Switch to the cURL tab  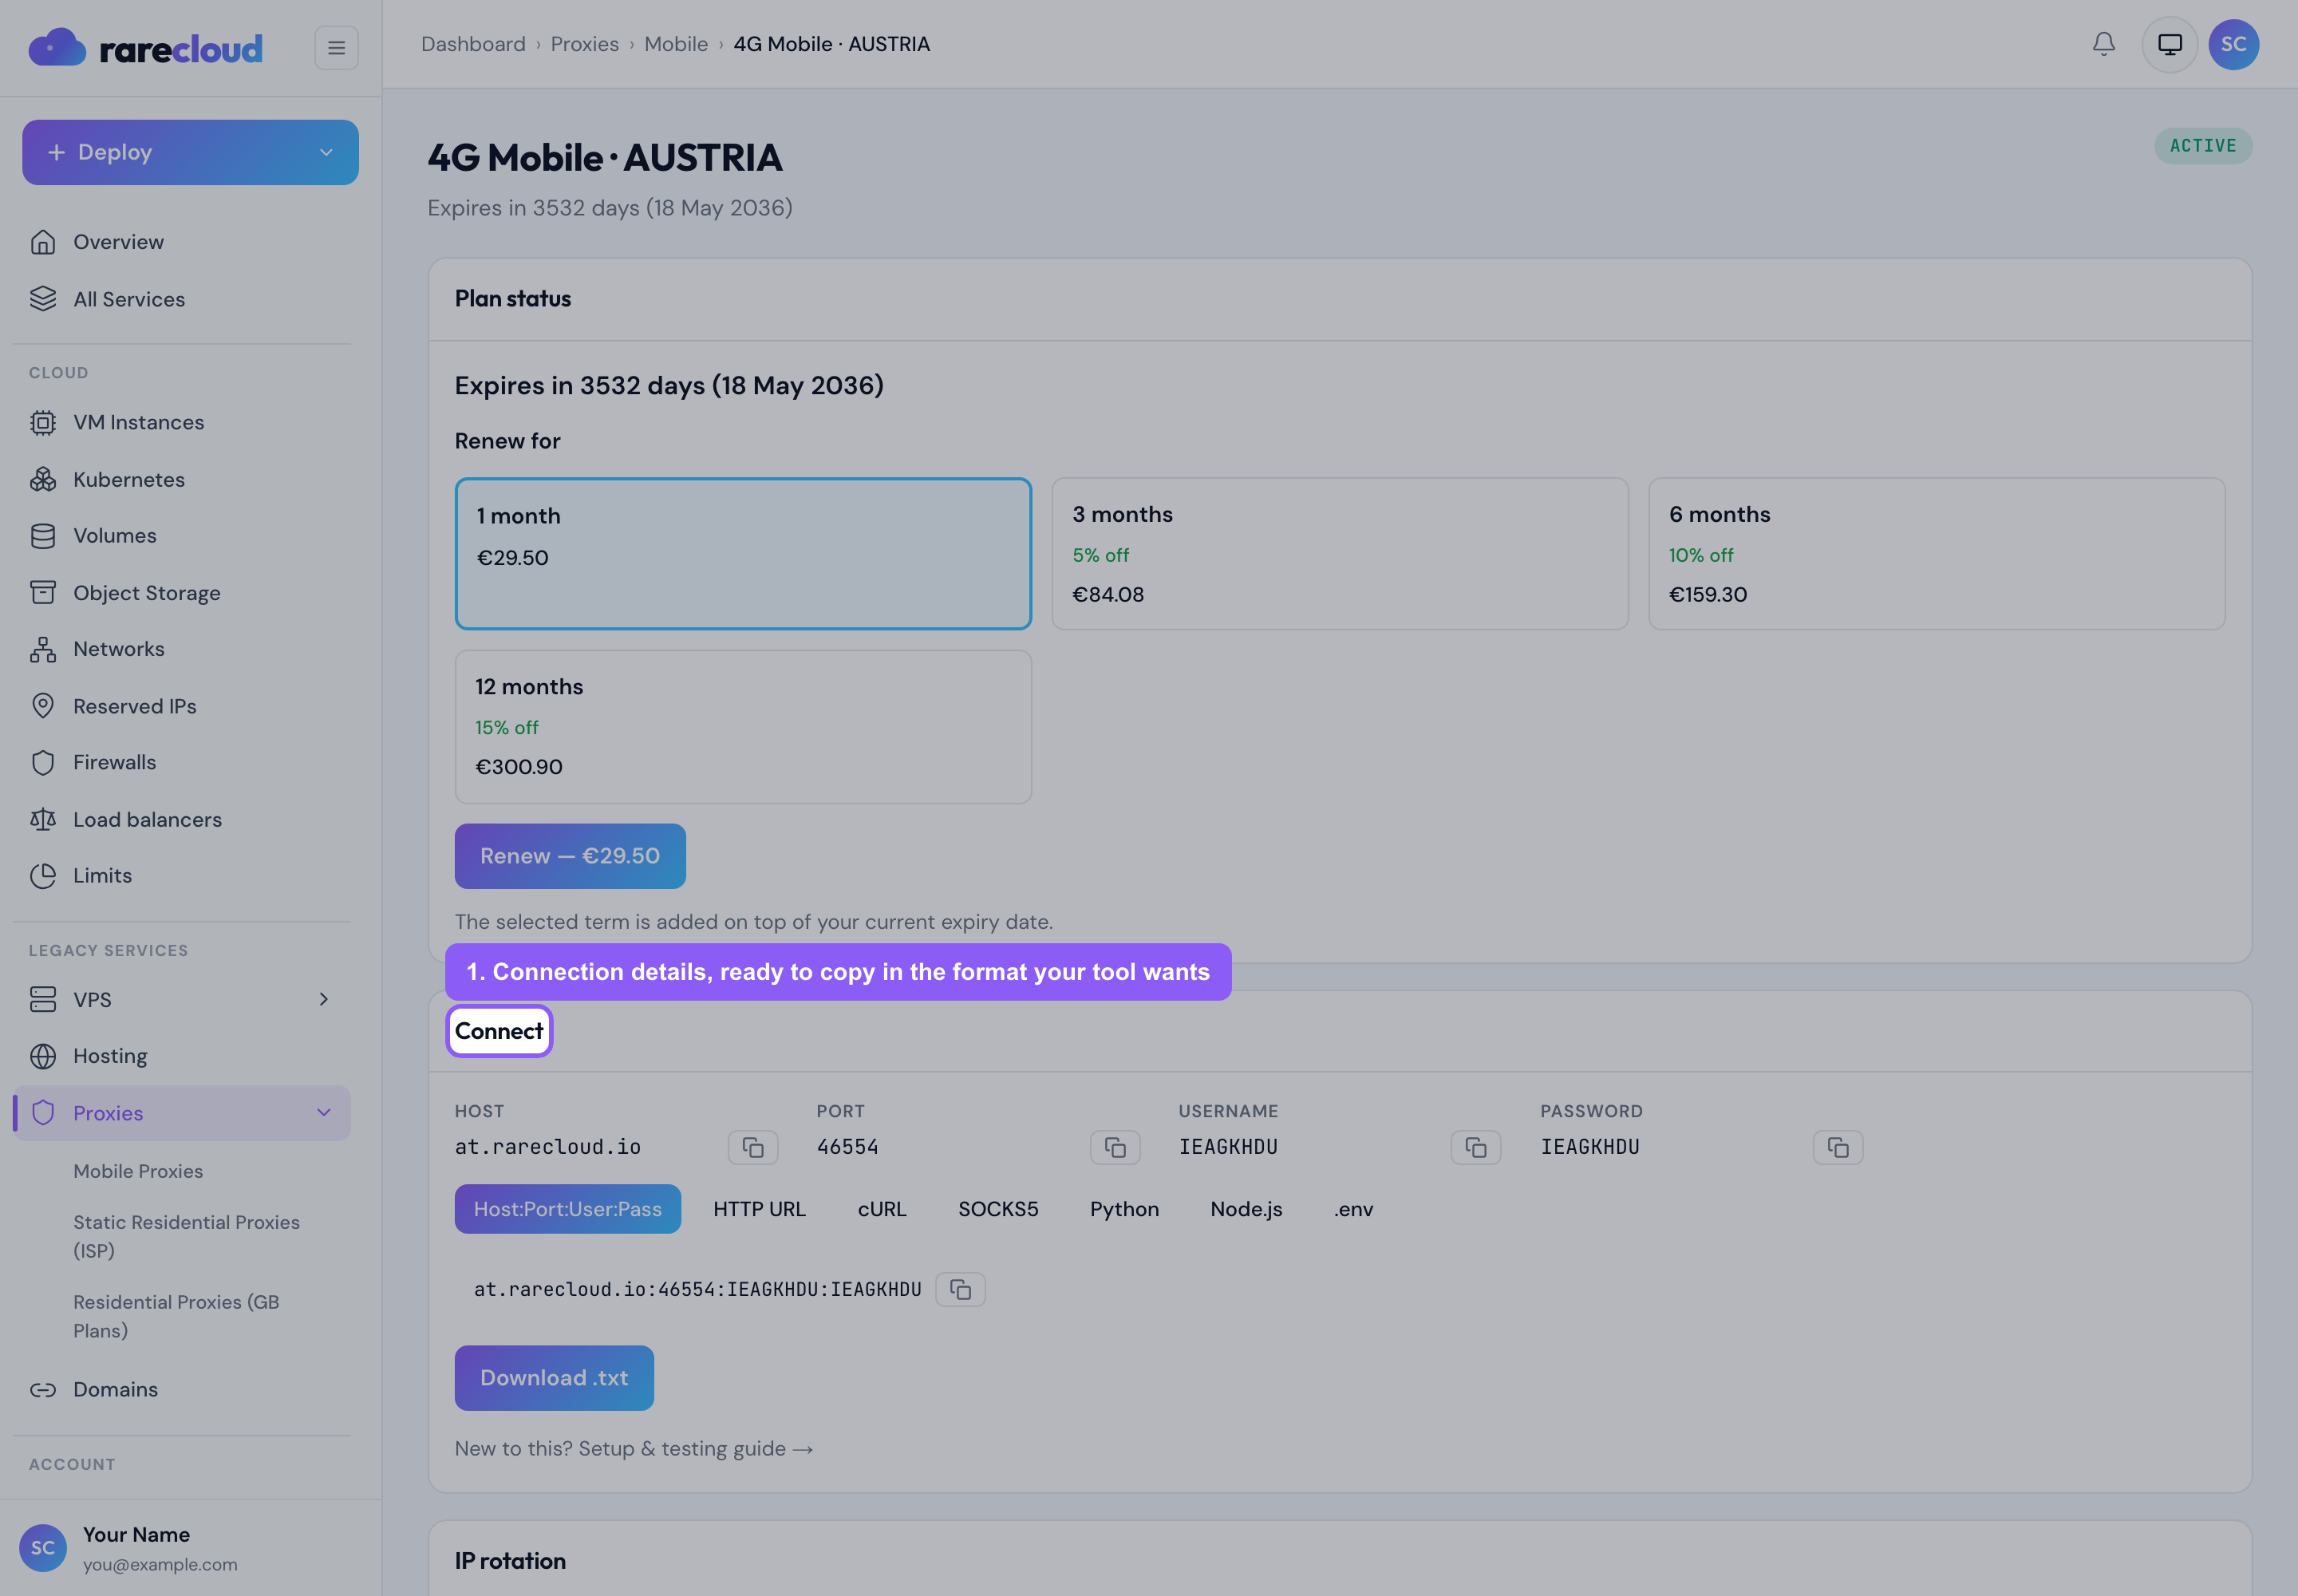click(882, 1209)
